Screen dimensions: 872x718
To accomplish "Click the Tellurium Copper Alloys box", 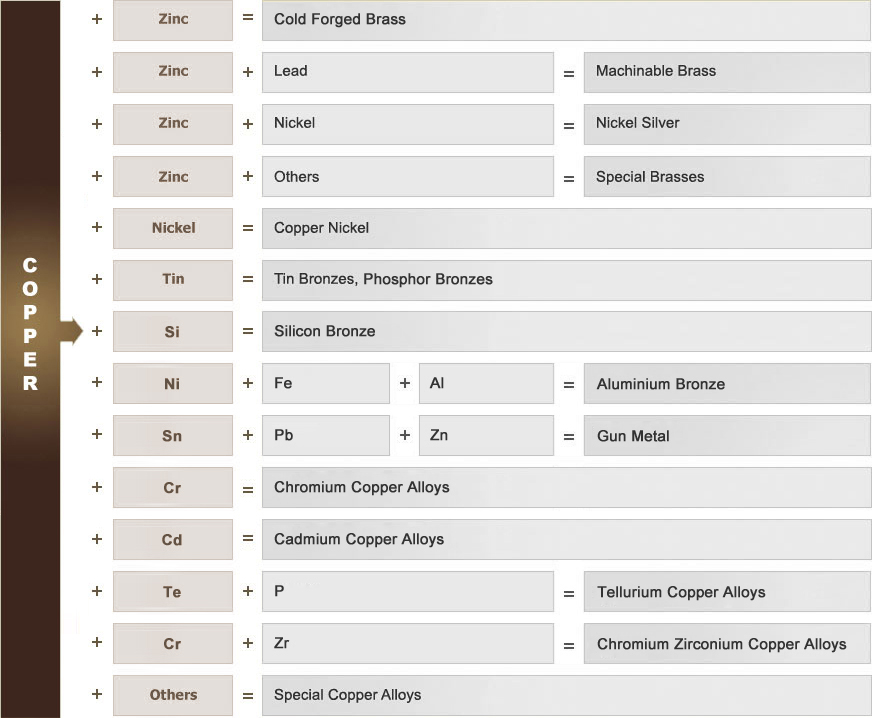I will point(727,592).
